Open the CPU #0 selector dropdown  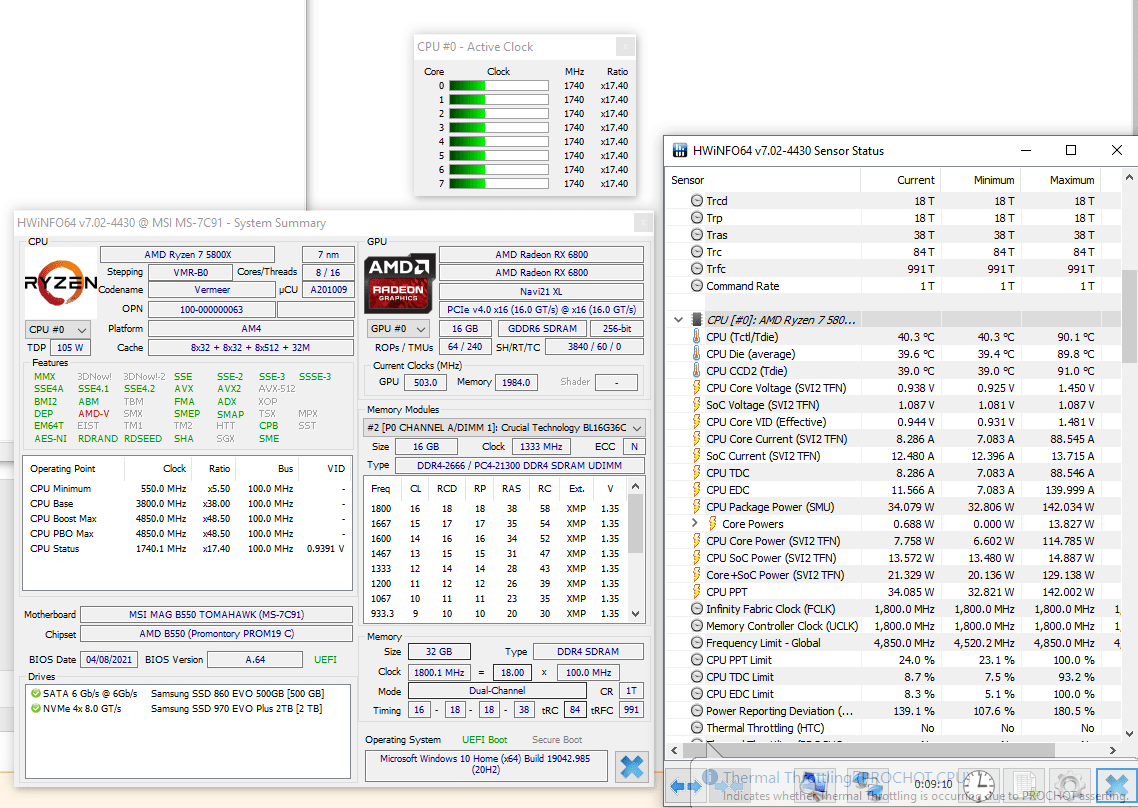[57, 329]
